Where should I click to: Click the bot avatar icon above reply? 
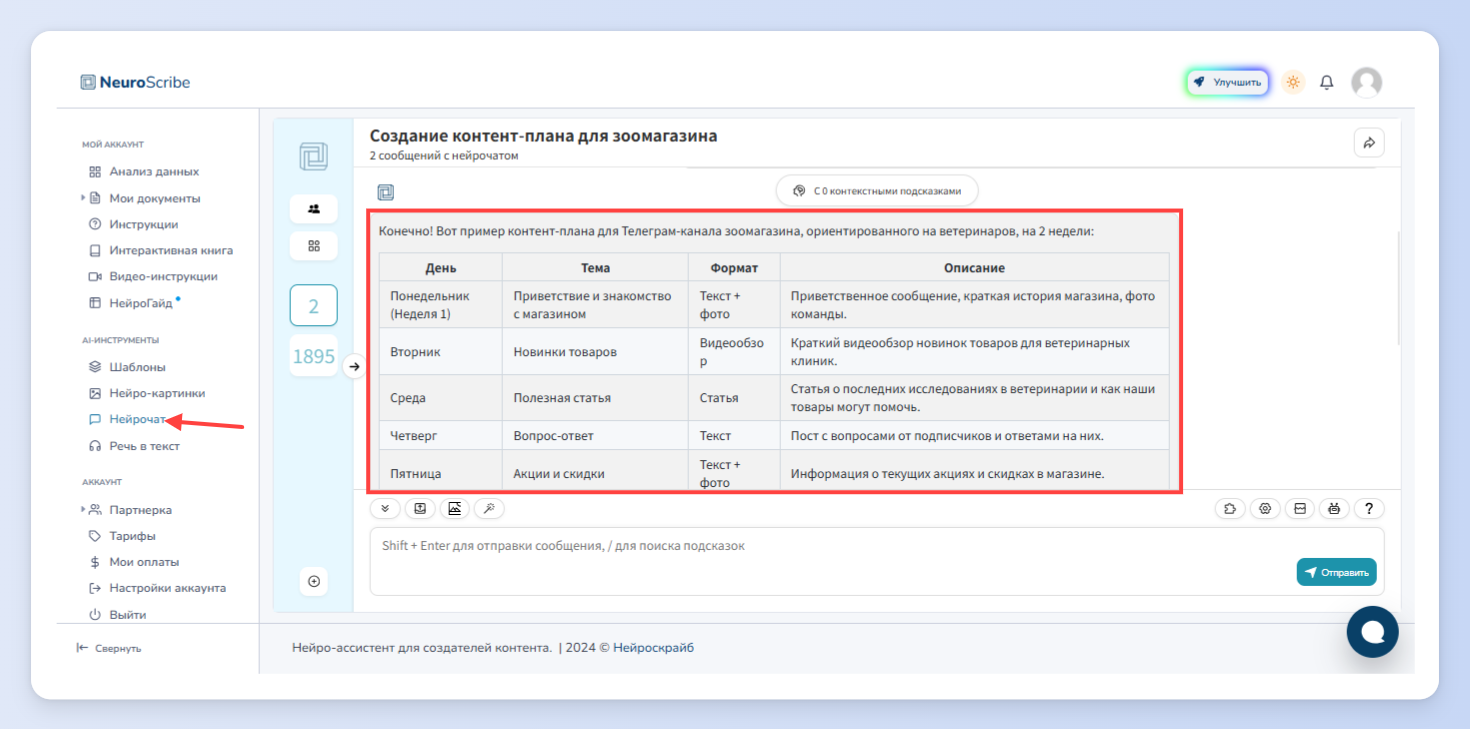click(385, 192)
